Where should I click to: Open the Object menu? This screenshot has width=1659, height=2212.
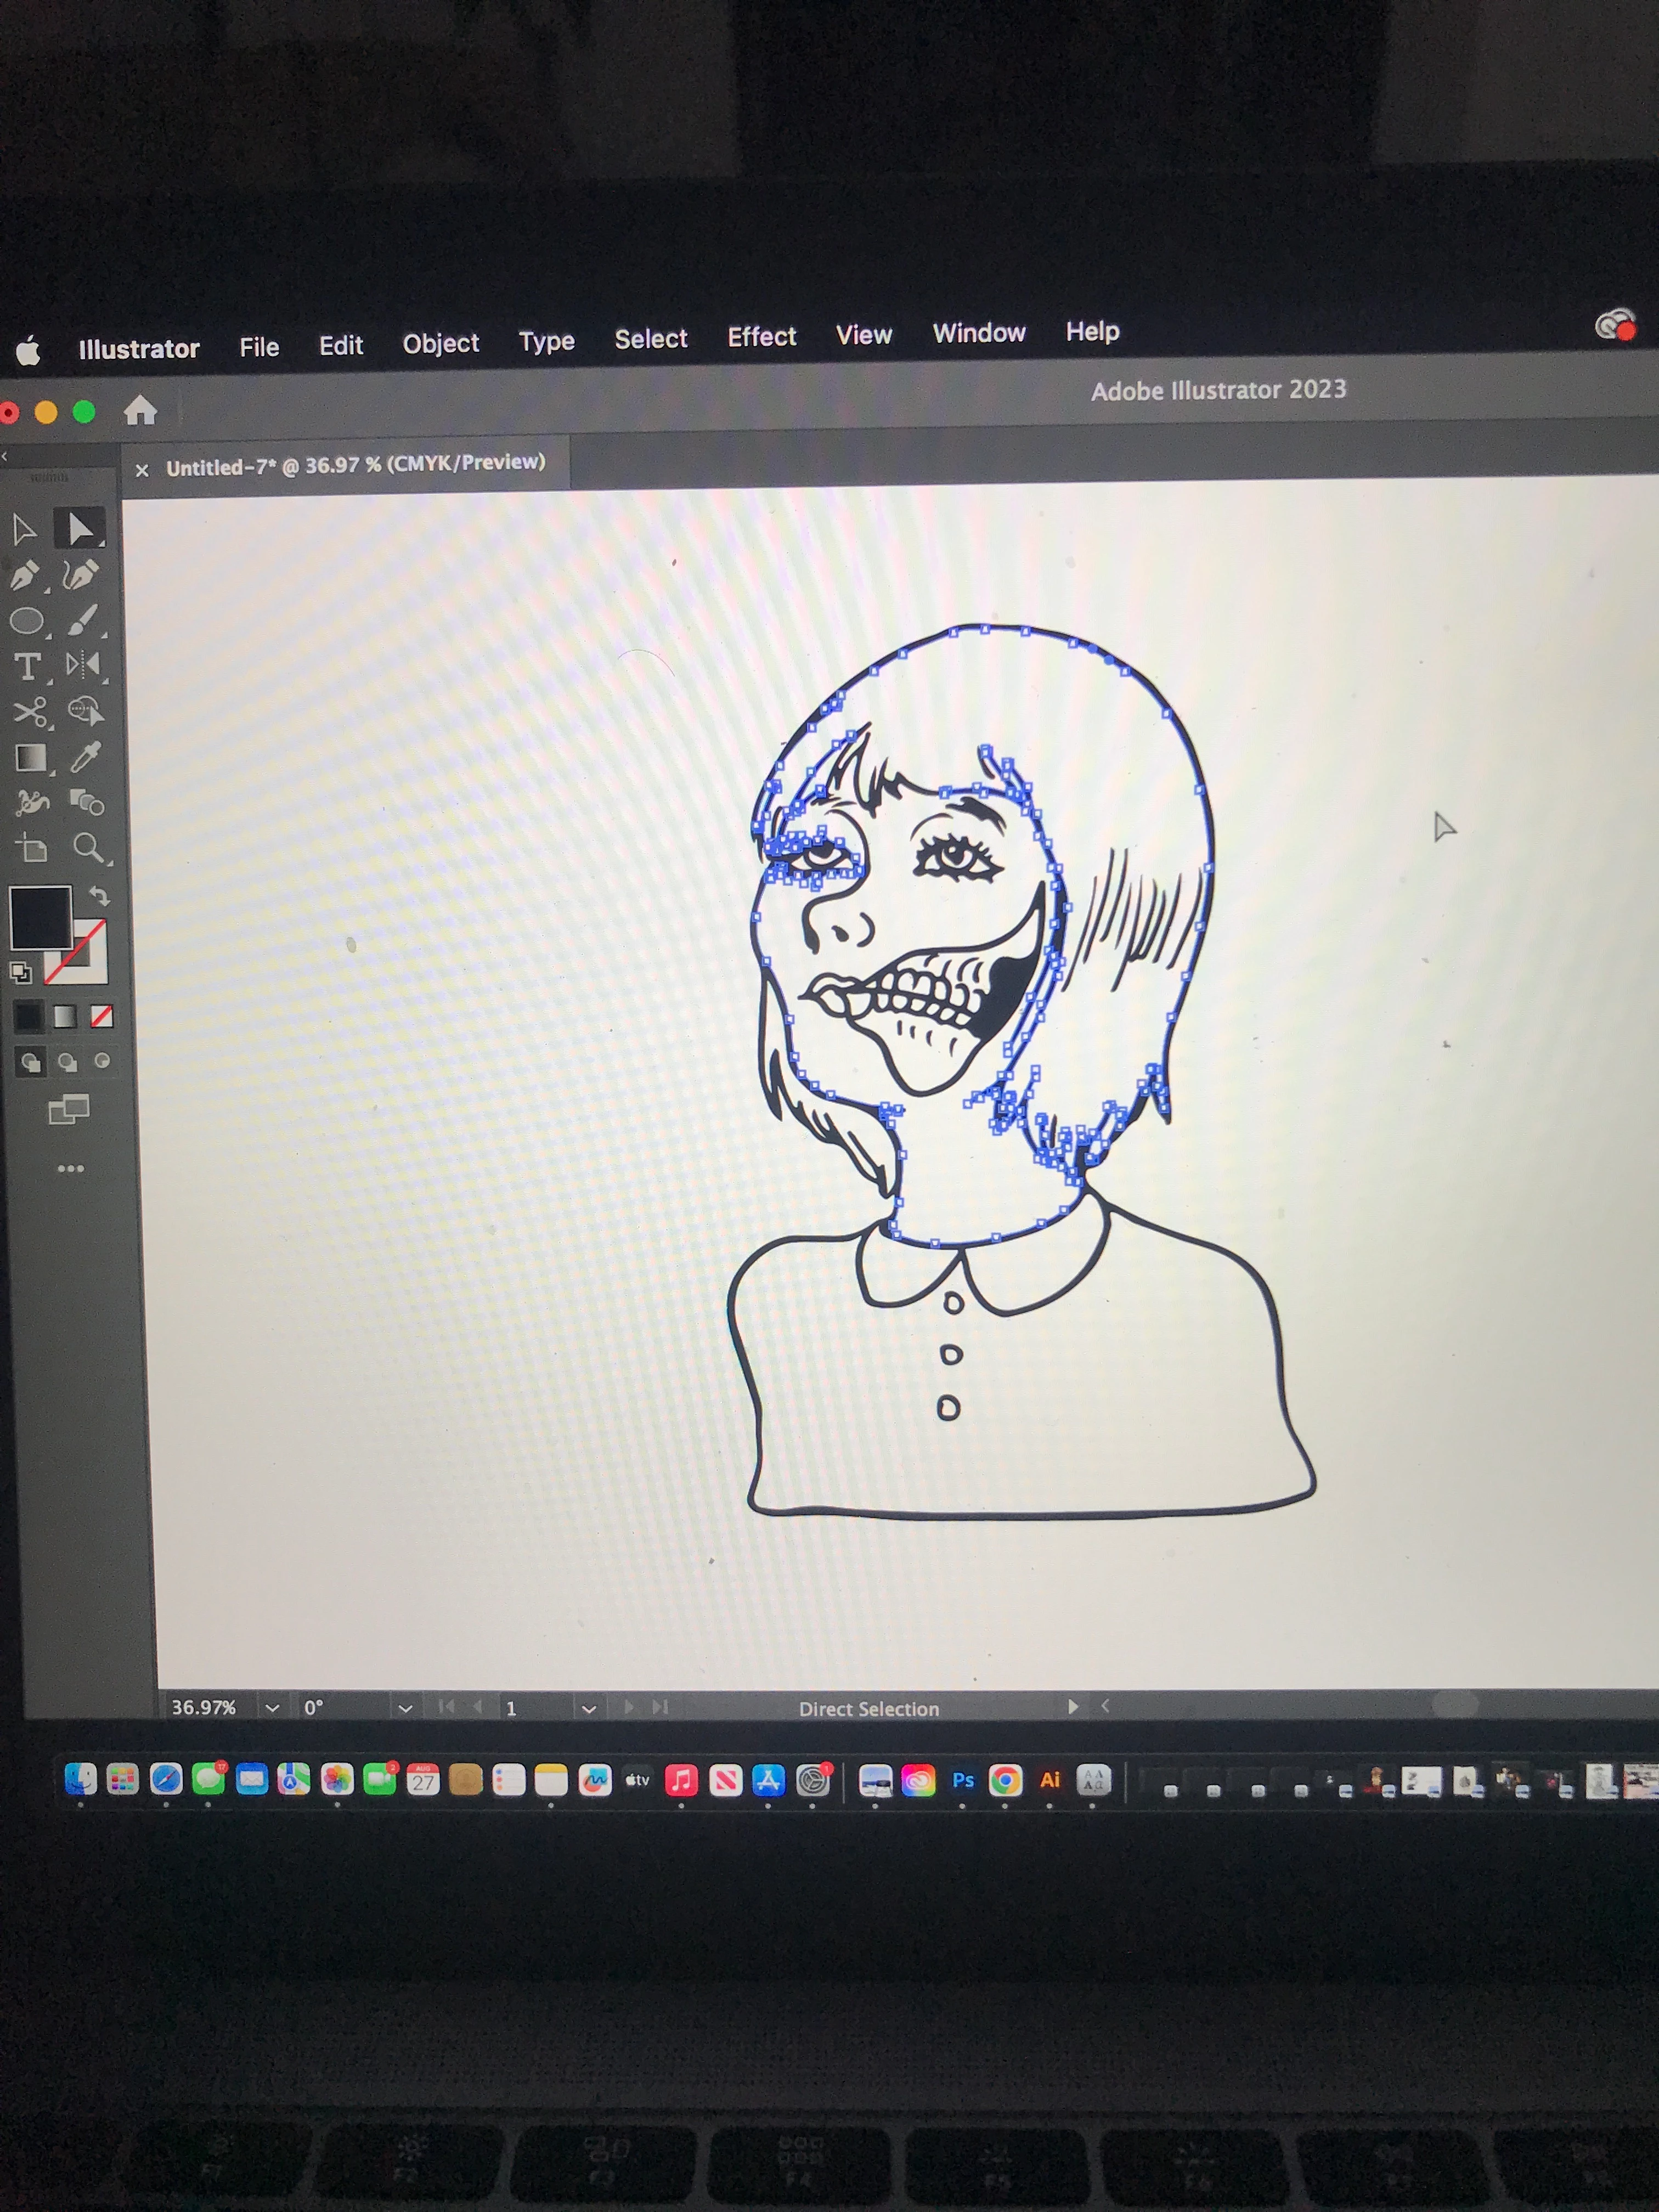click(440, 344)
